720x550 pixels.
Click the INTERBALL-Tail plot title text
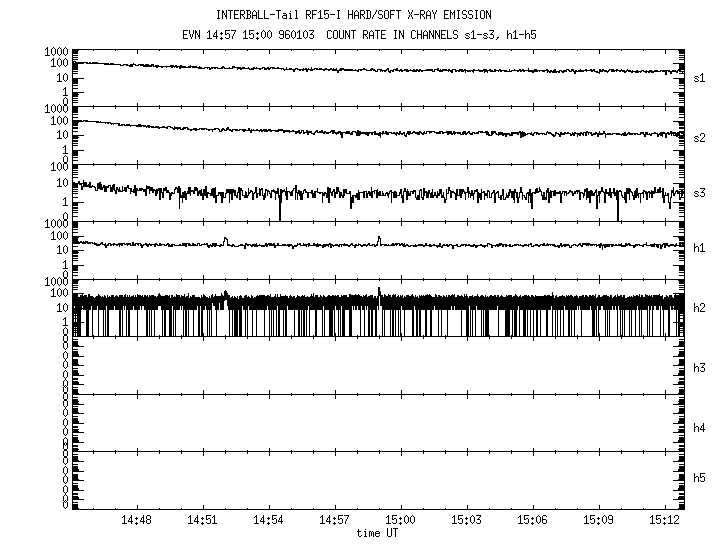pos(366,15)
